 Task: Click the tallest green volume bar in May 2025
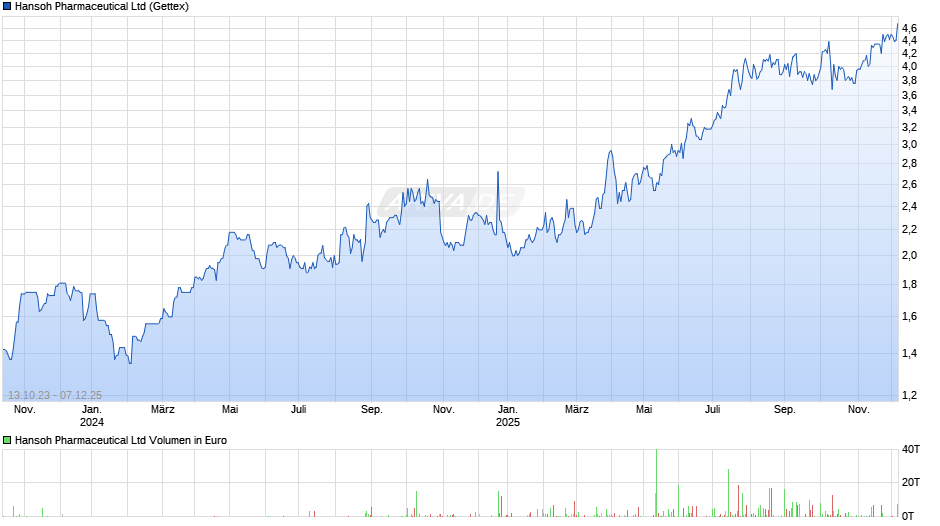click(656, 482)
